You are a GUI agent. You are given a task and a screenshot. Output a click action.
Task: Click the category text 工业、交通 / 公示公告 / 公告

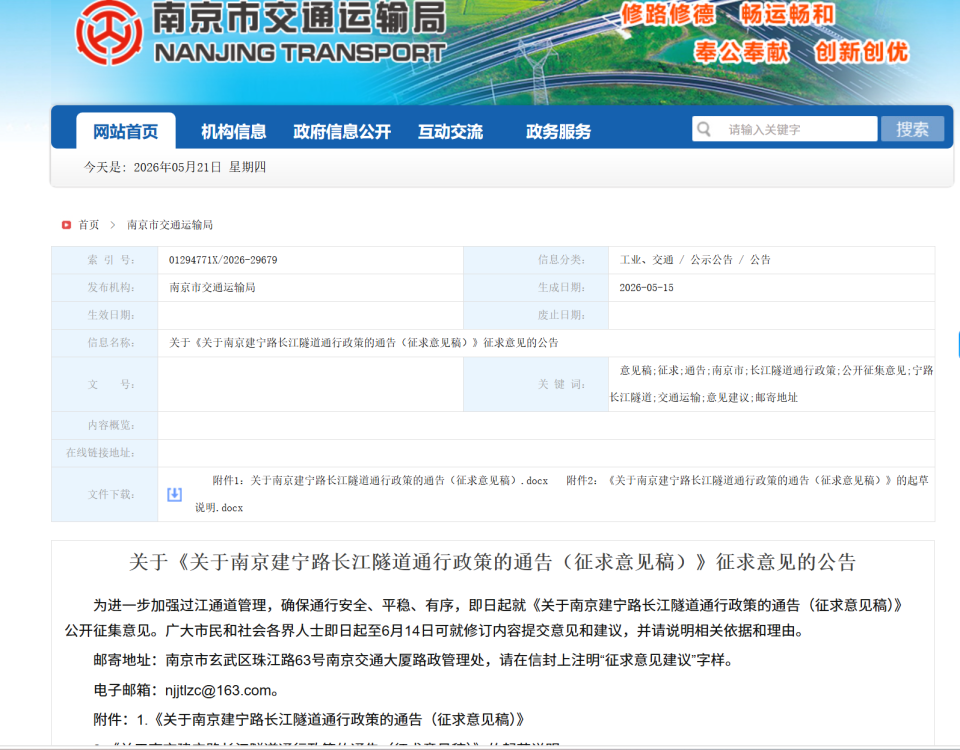[x=695, y=260]
